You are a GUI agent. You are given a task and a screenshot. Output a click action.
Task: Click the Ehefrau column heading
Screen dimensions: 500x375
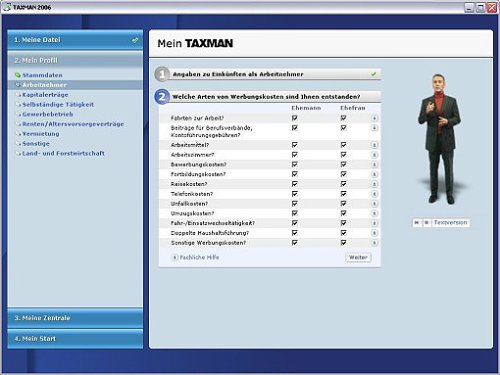pyautogui.click(x=353, y=108)
